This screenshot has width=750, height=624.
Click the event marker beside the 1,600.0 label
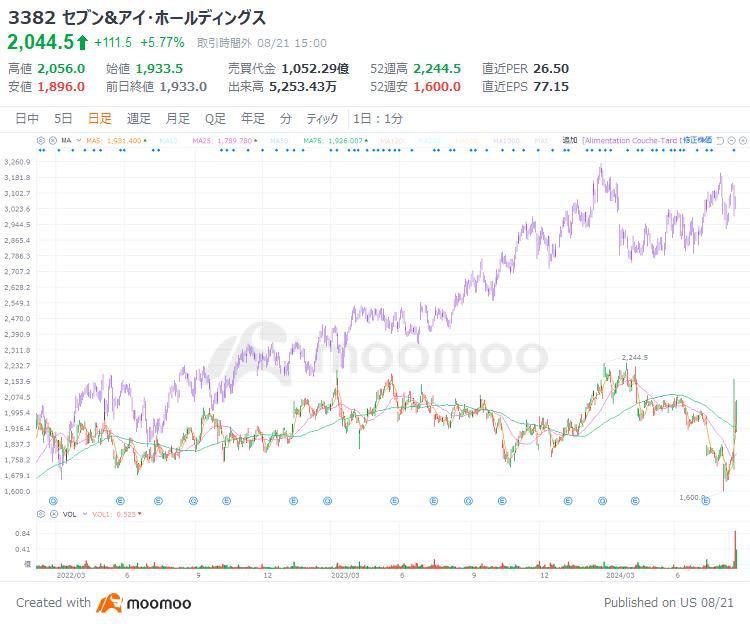[706, 501]
